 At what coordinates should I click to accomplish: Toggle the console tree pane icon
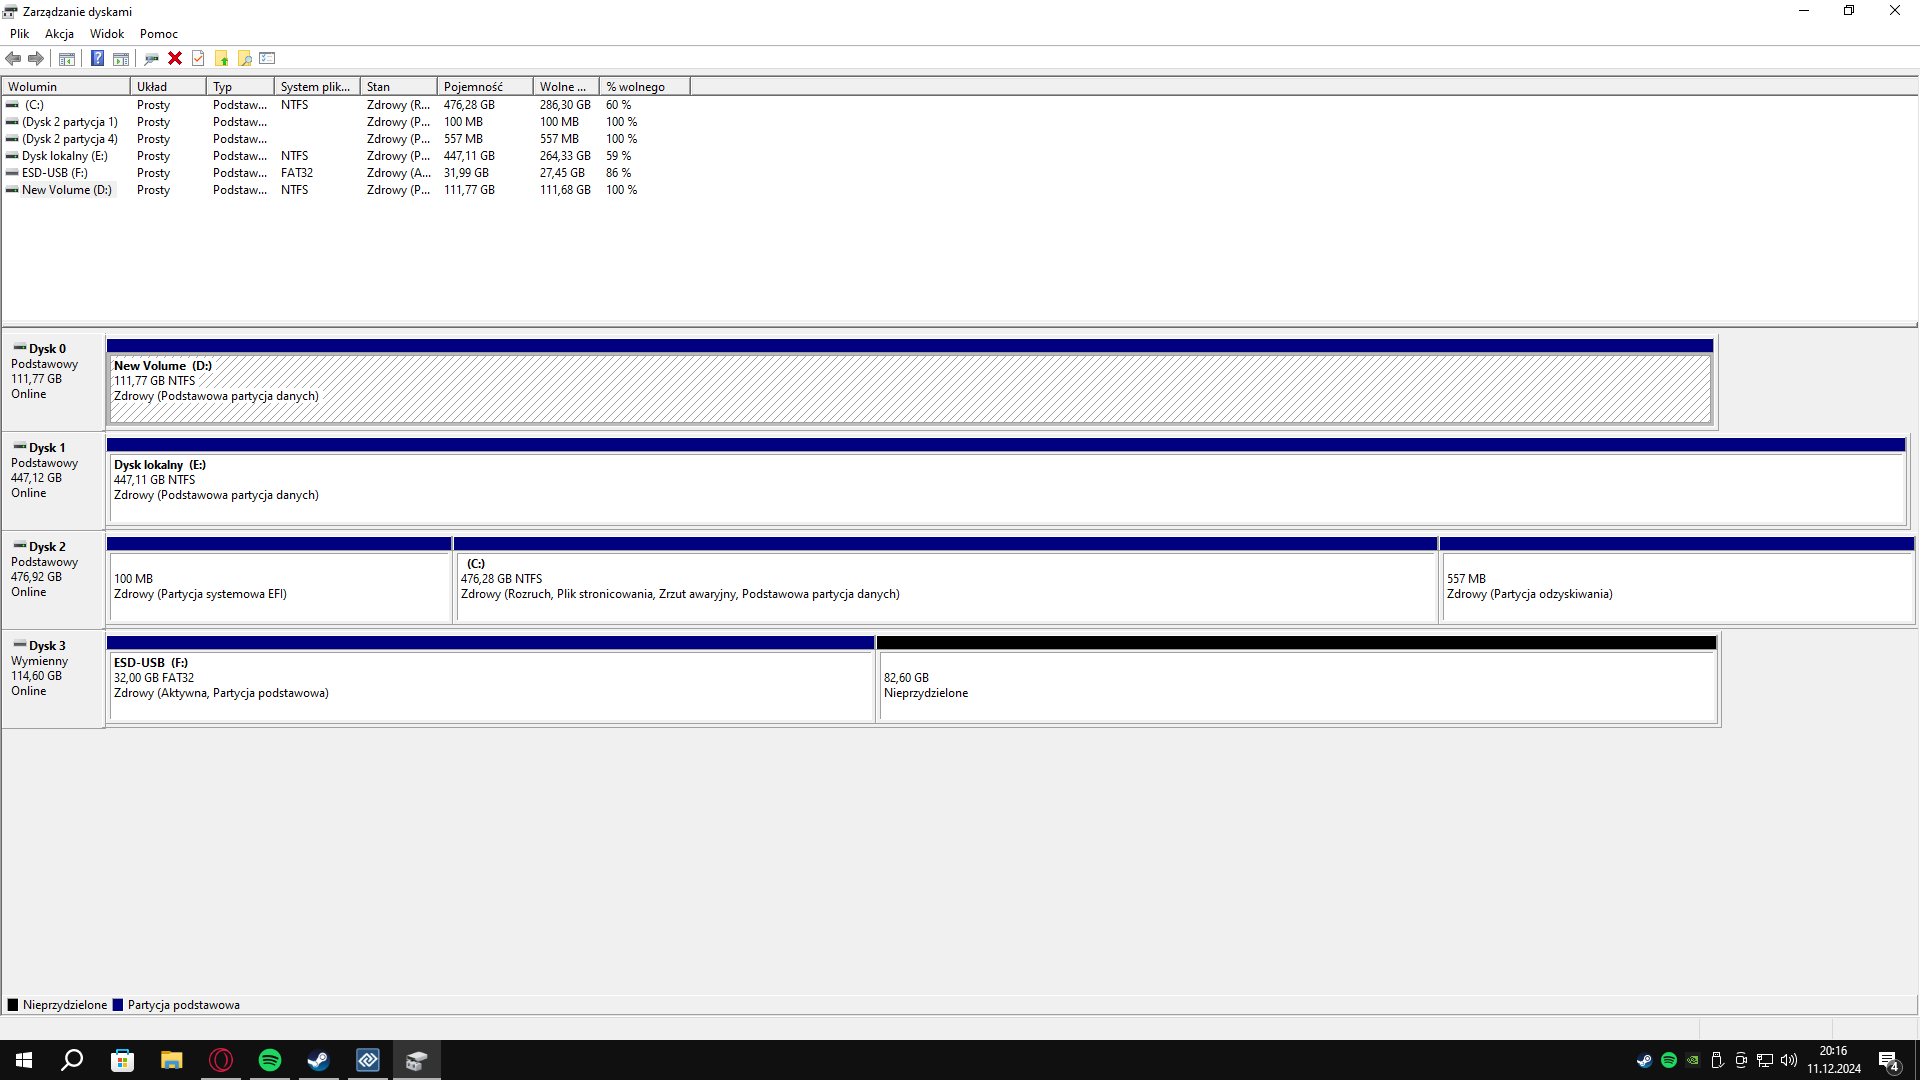point(67,58)
